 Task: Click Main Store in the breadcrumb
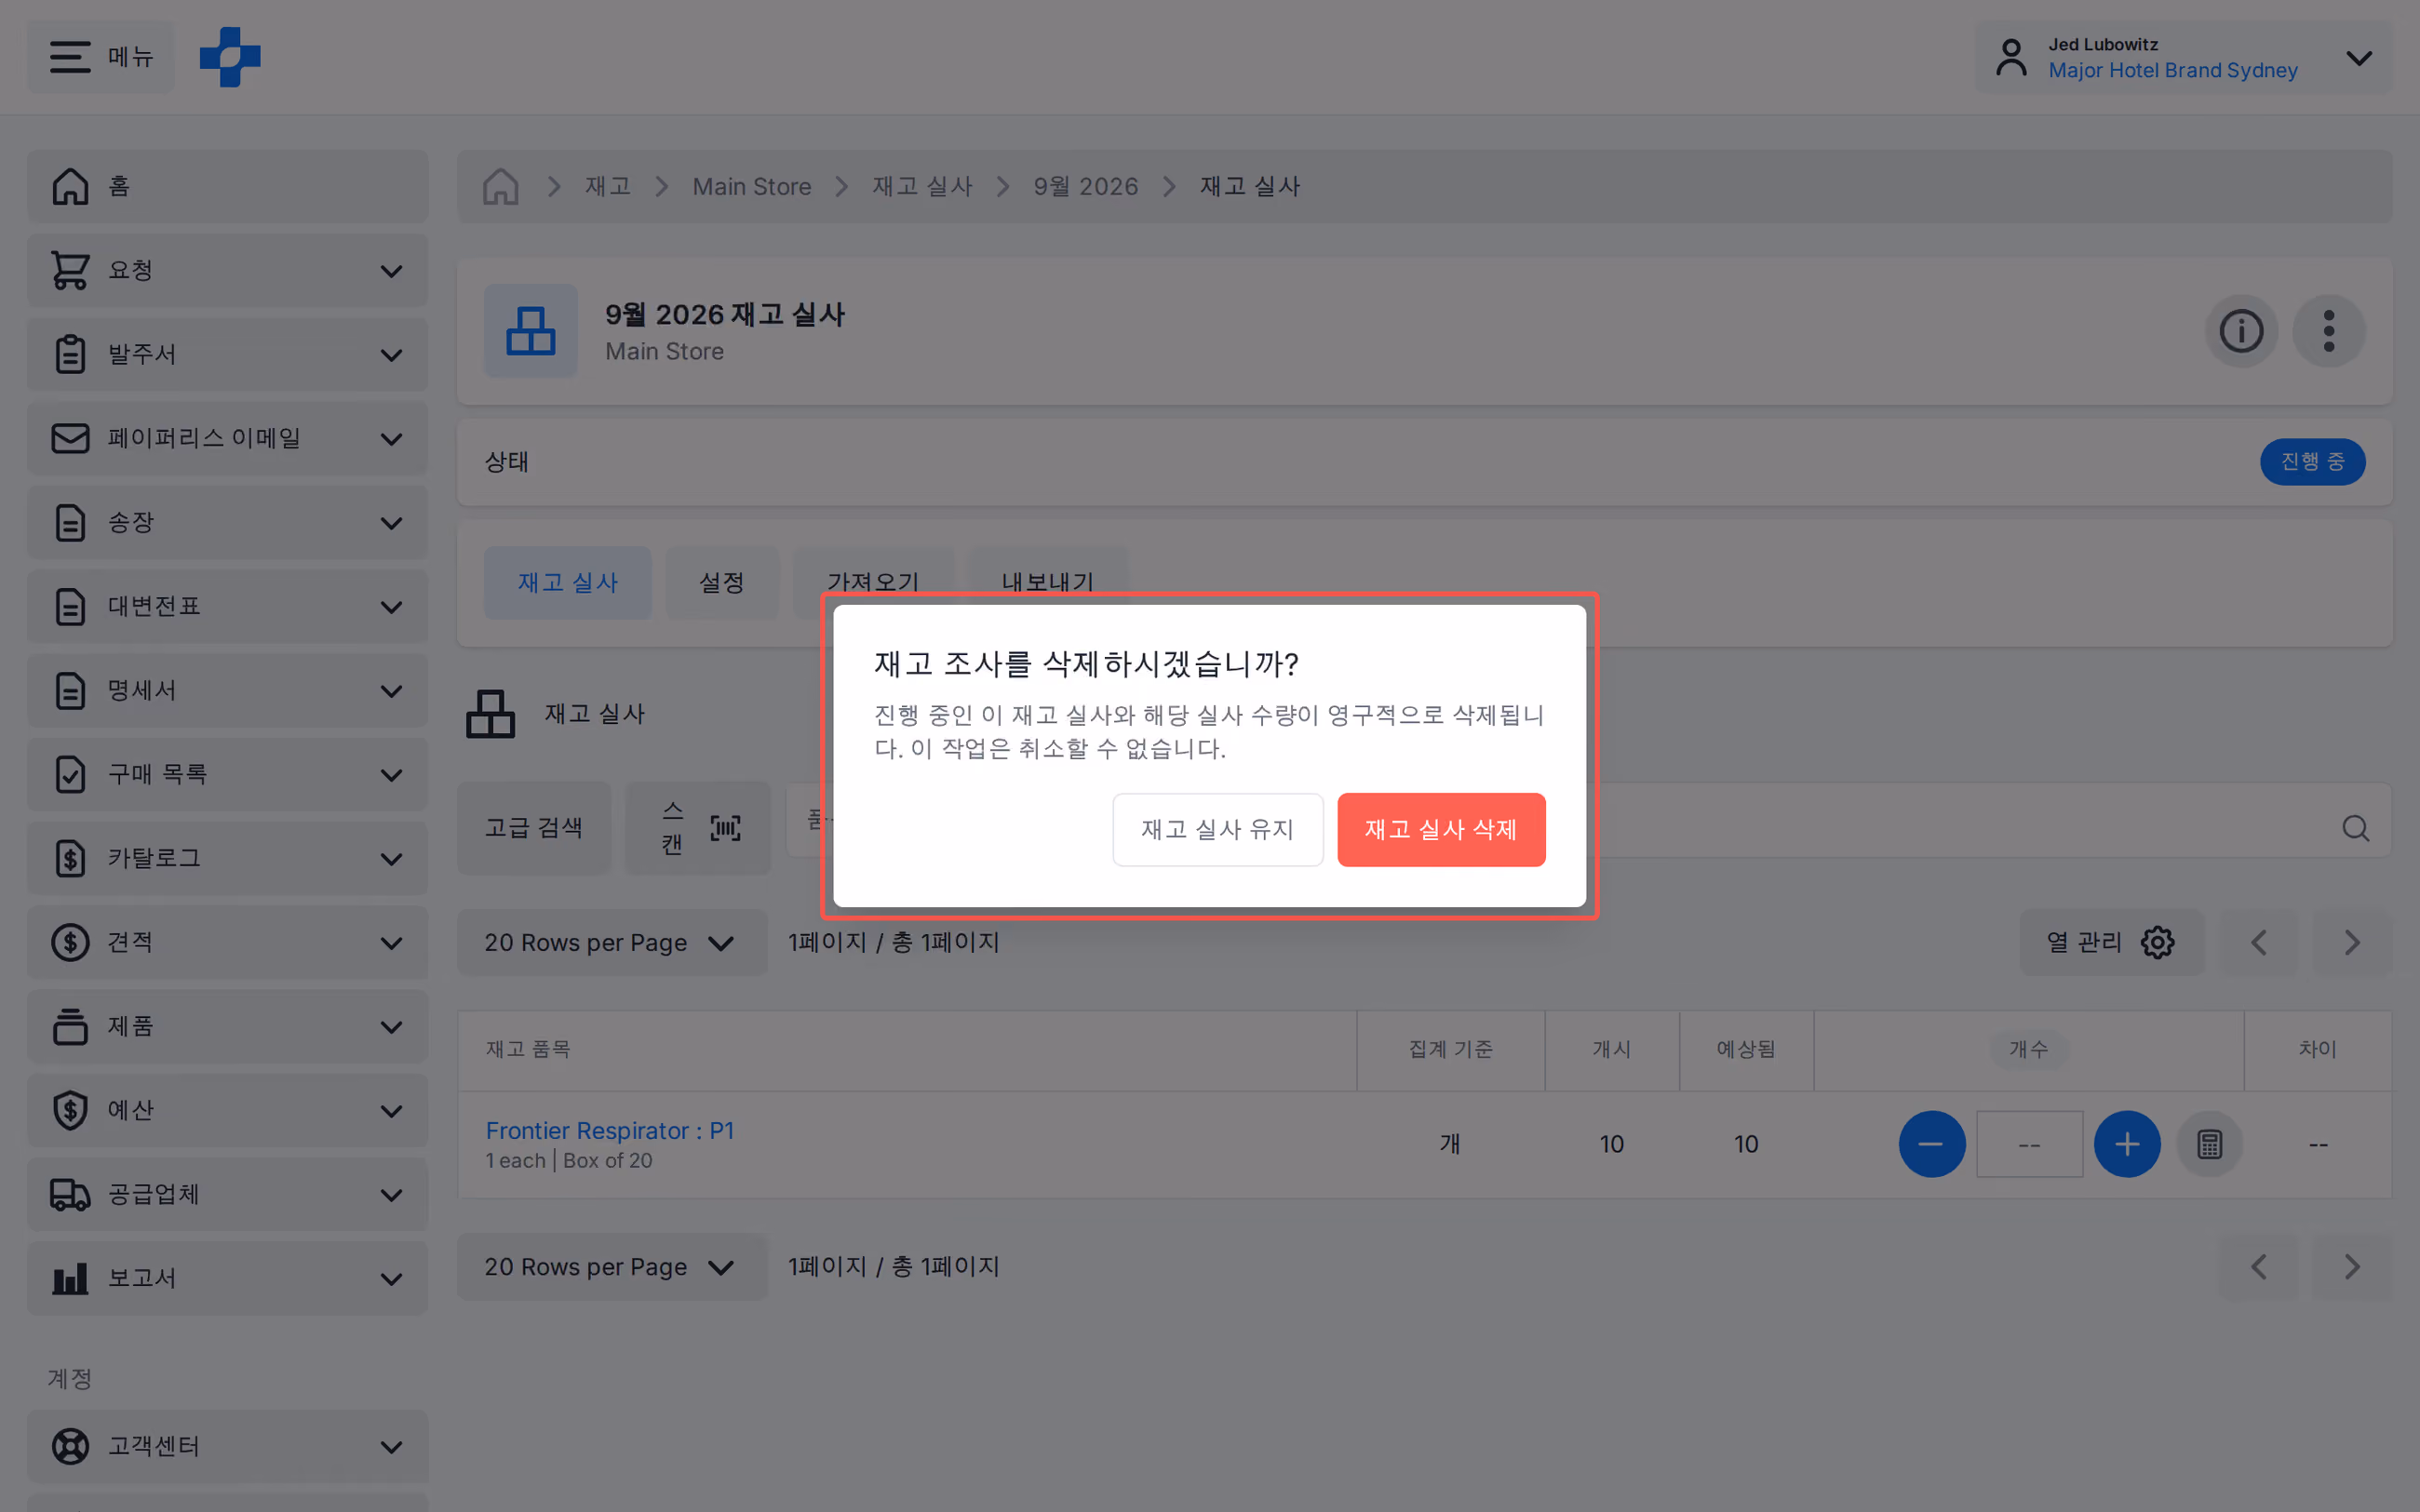coord(751,186)
